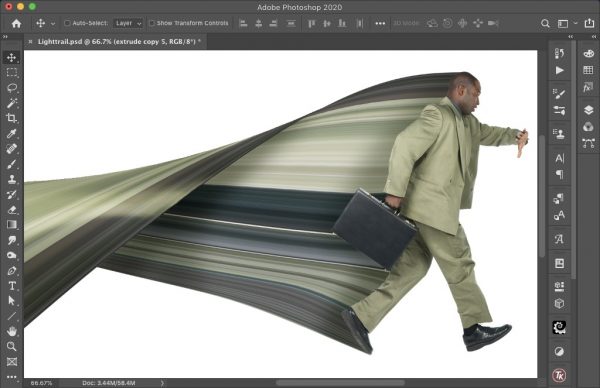600x388 pixels.
Task: Open the Share button
Action: coord(589,23)
